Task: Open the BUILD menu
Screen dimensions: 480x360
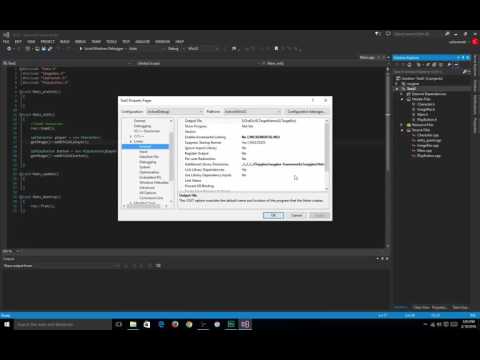Action: (x=65, y=42)
